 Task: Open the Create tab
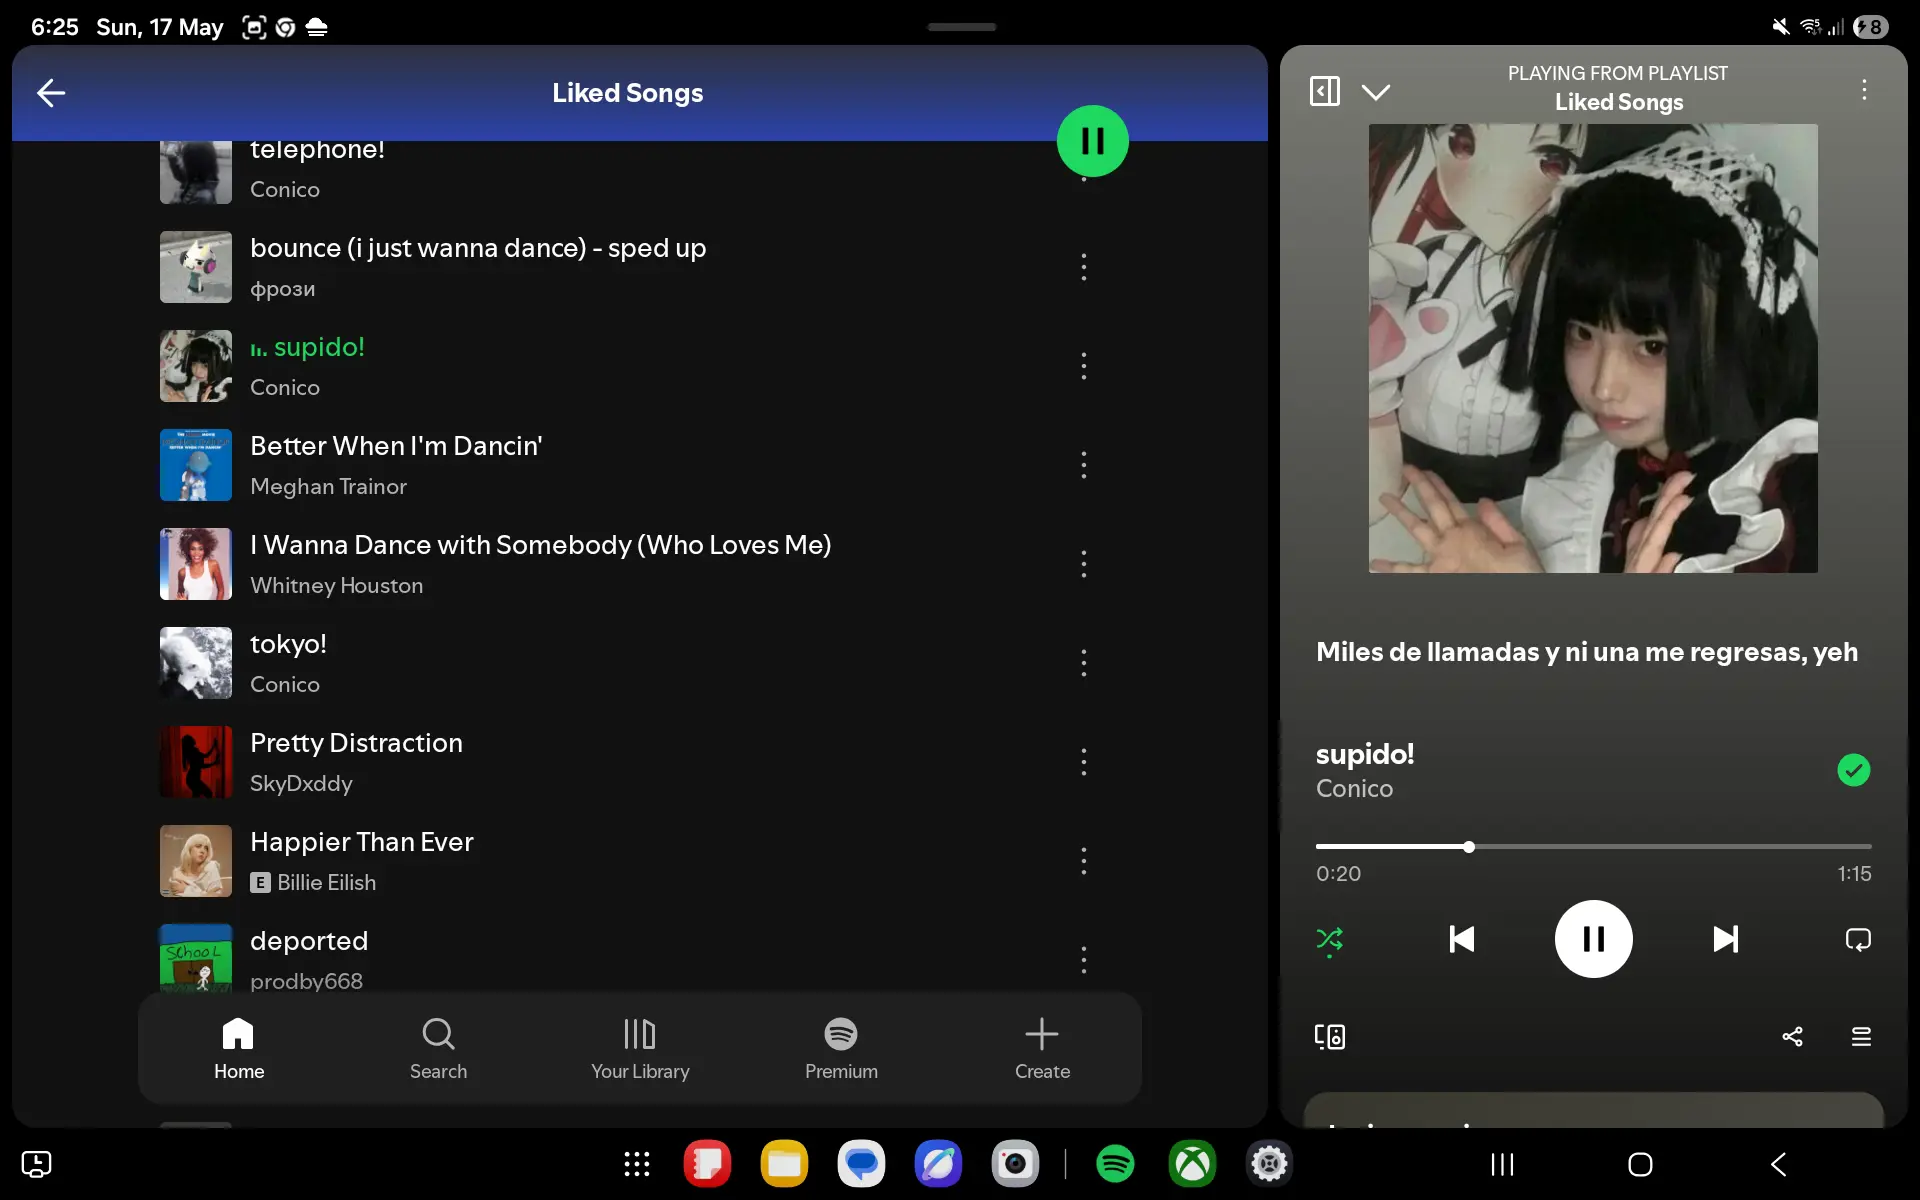1042,1048
